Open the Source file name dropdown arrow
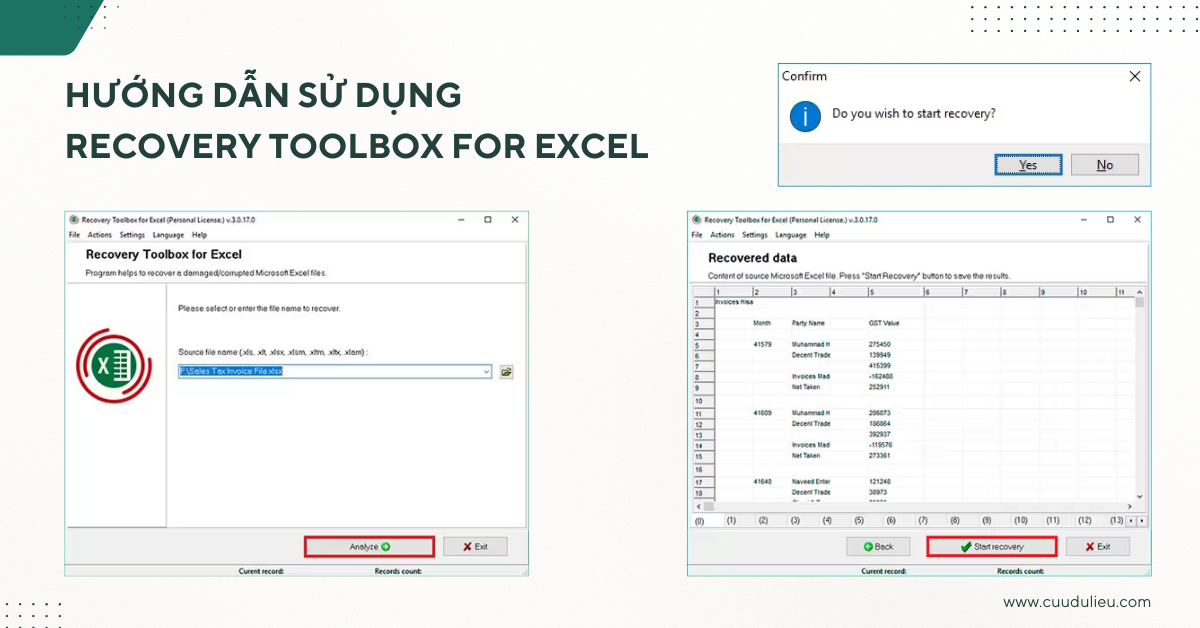 pos(485,371)
